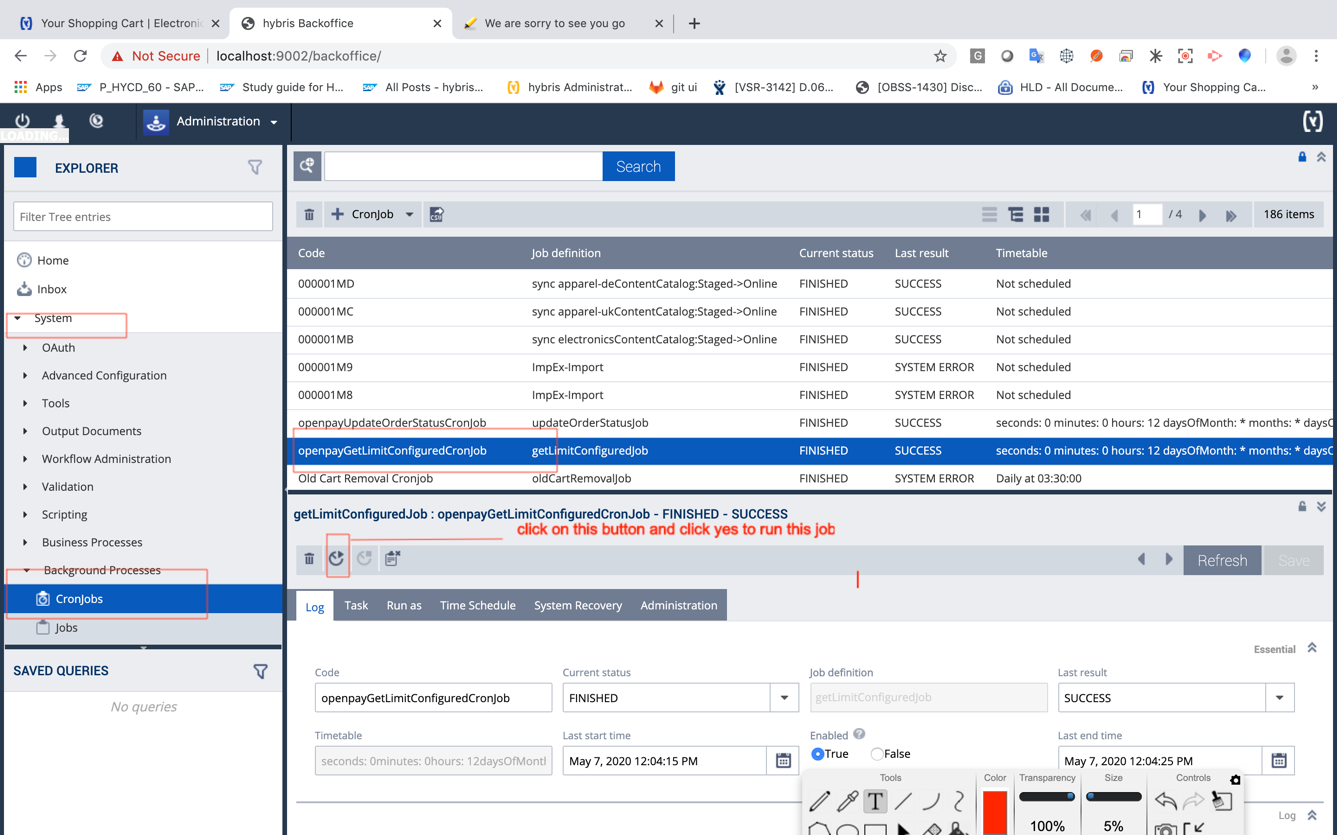Click the advanced search toggle icon
Image resolution: width=1337 pixels, height=835 pixels.
(x=307, y=166)
